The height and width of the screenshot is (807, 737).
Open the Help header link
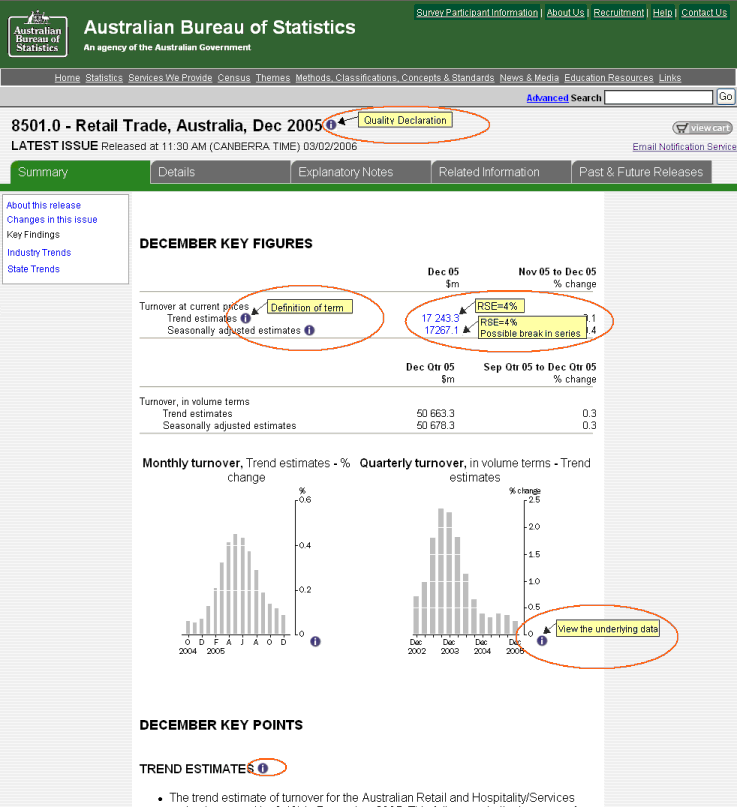click(x=663, y=12)
